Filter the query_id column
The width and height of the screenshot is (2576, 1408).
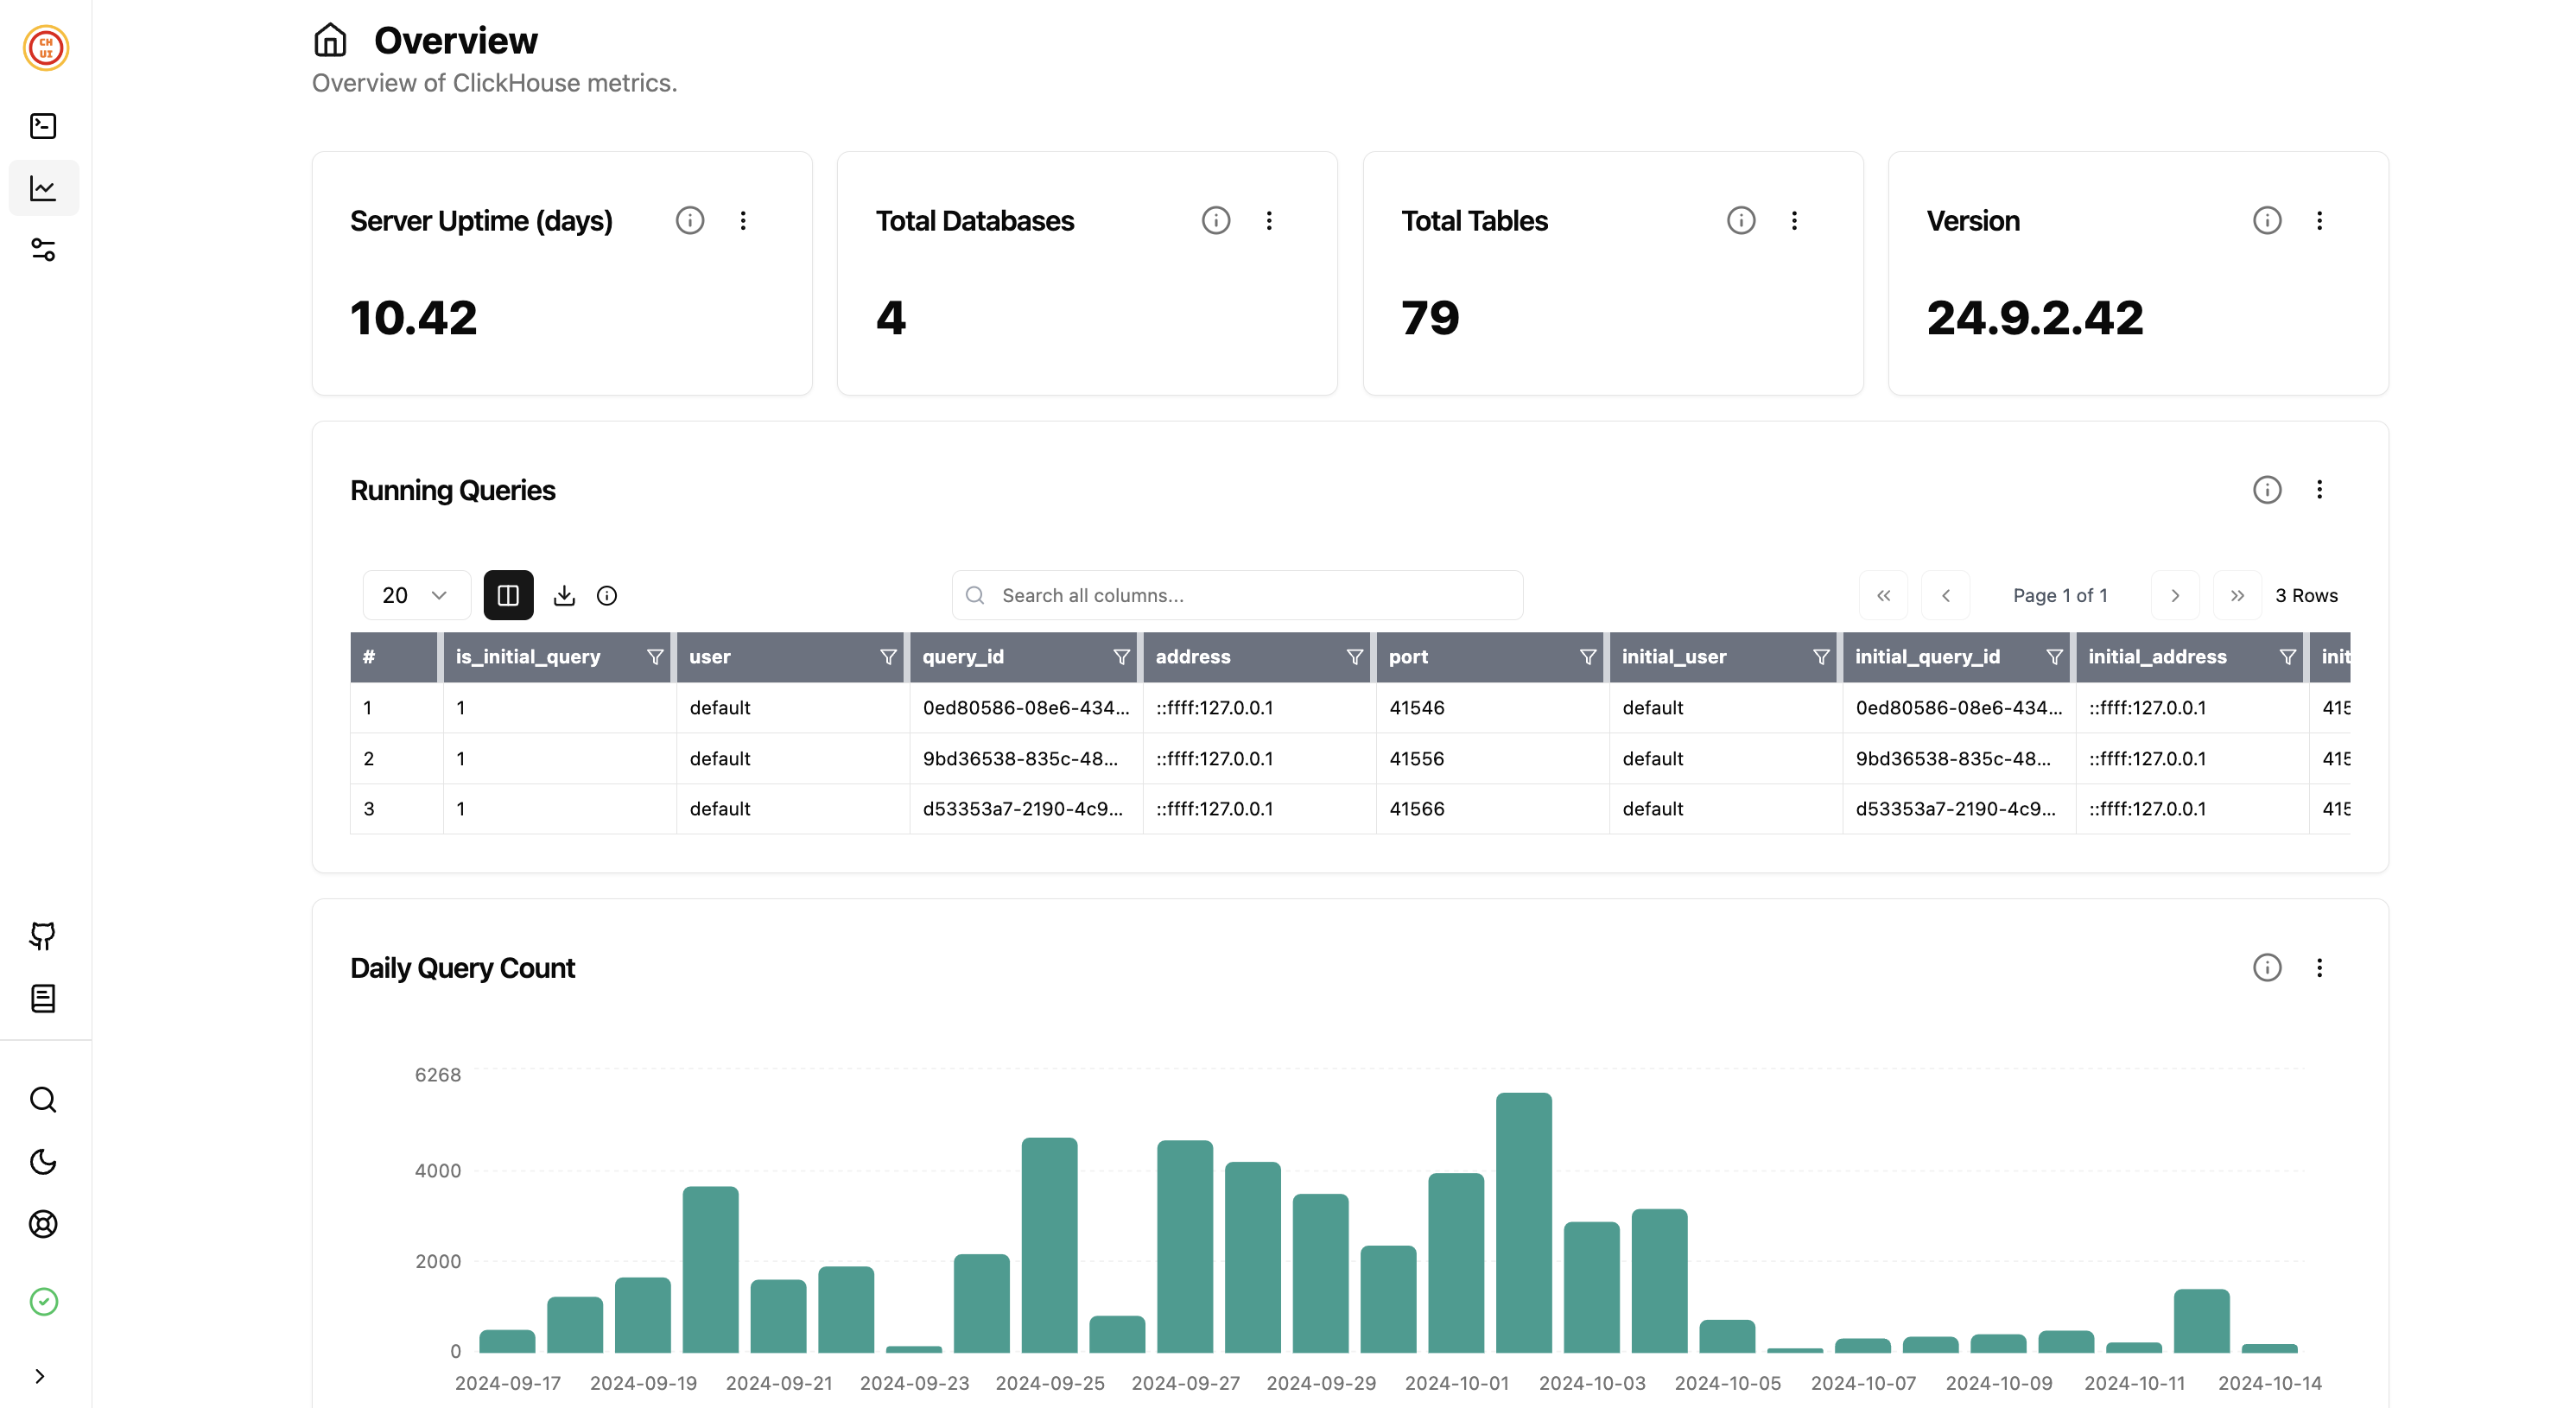[1121, 657]
